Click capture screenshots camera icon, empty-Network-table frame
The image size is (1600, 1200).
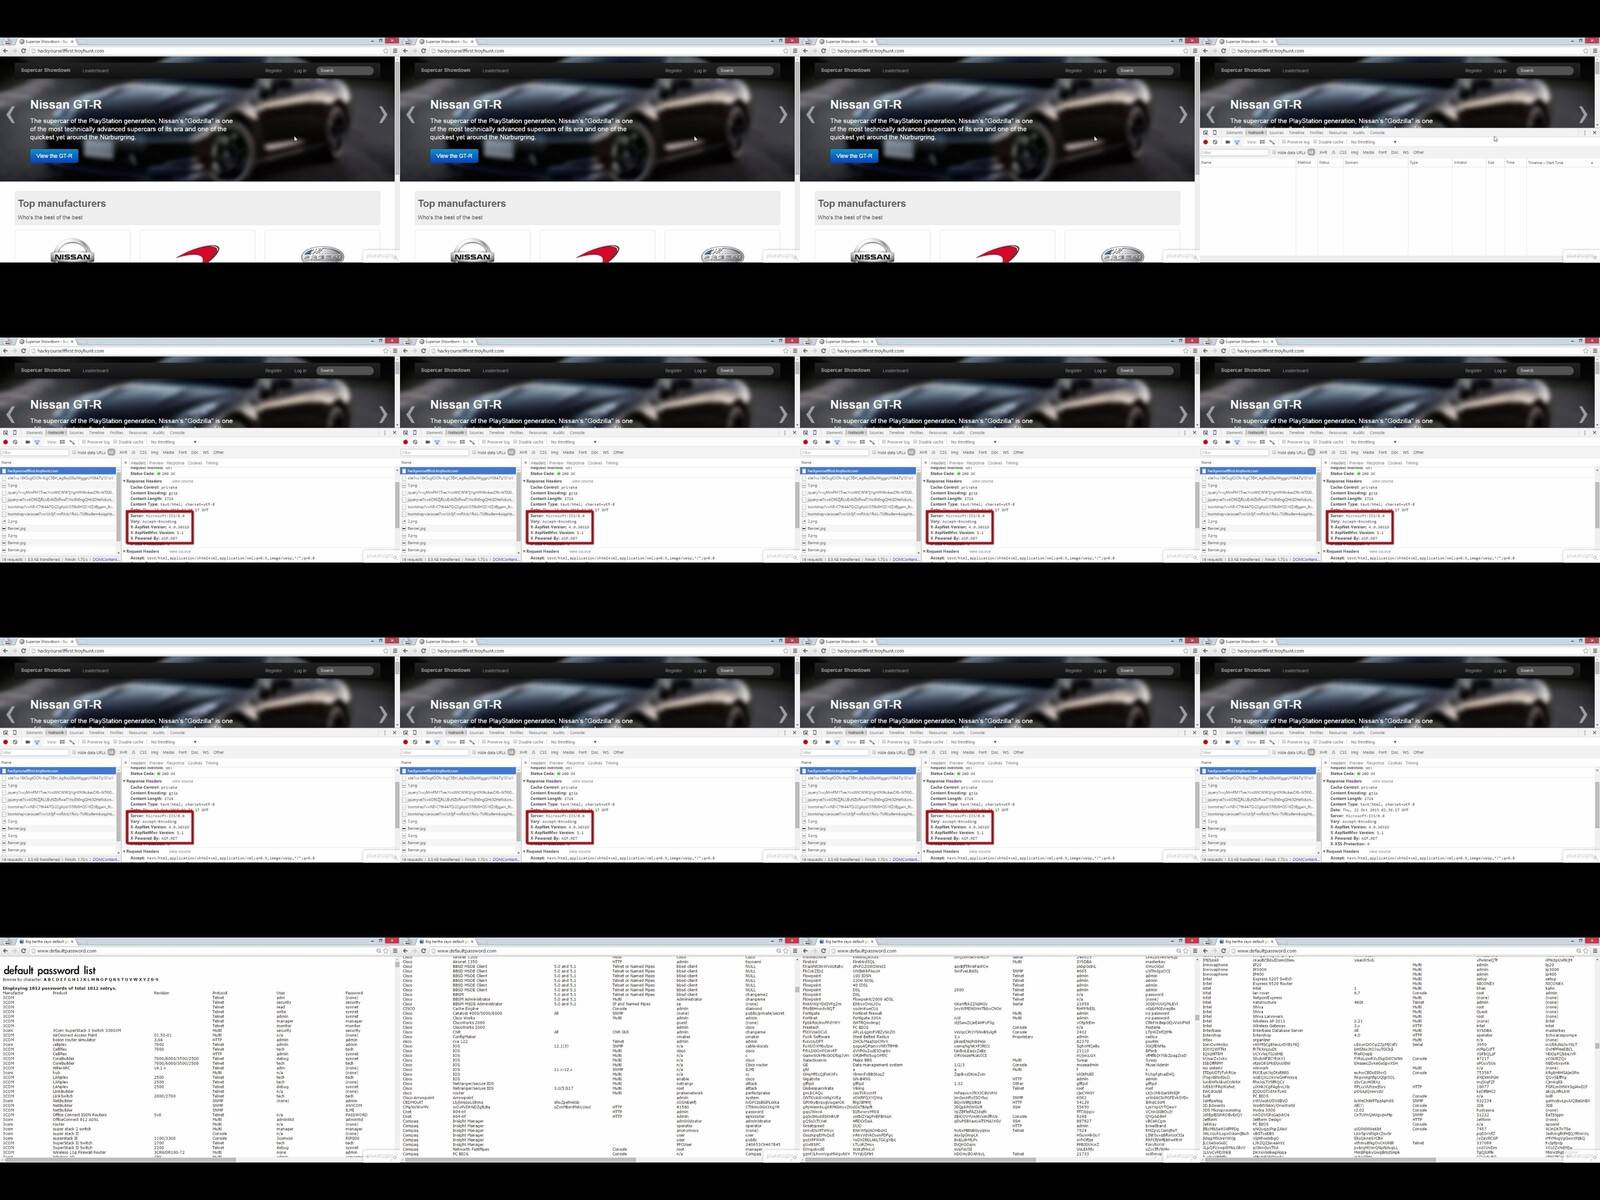1228,142
